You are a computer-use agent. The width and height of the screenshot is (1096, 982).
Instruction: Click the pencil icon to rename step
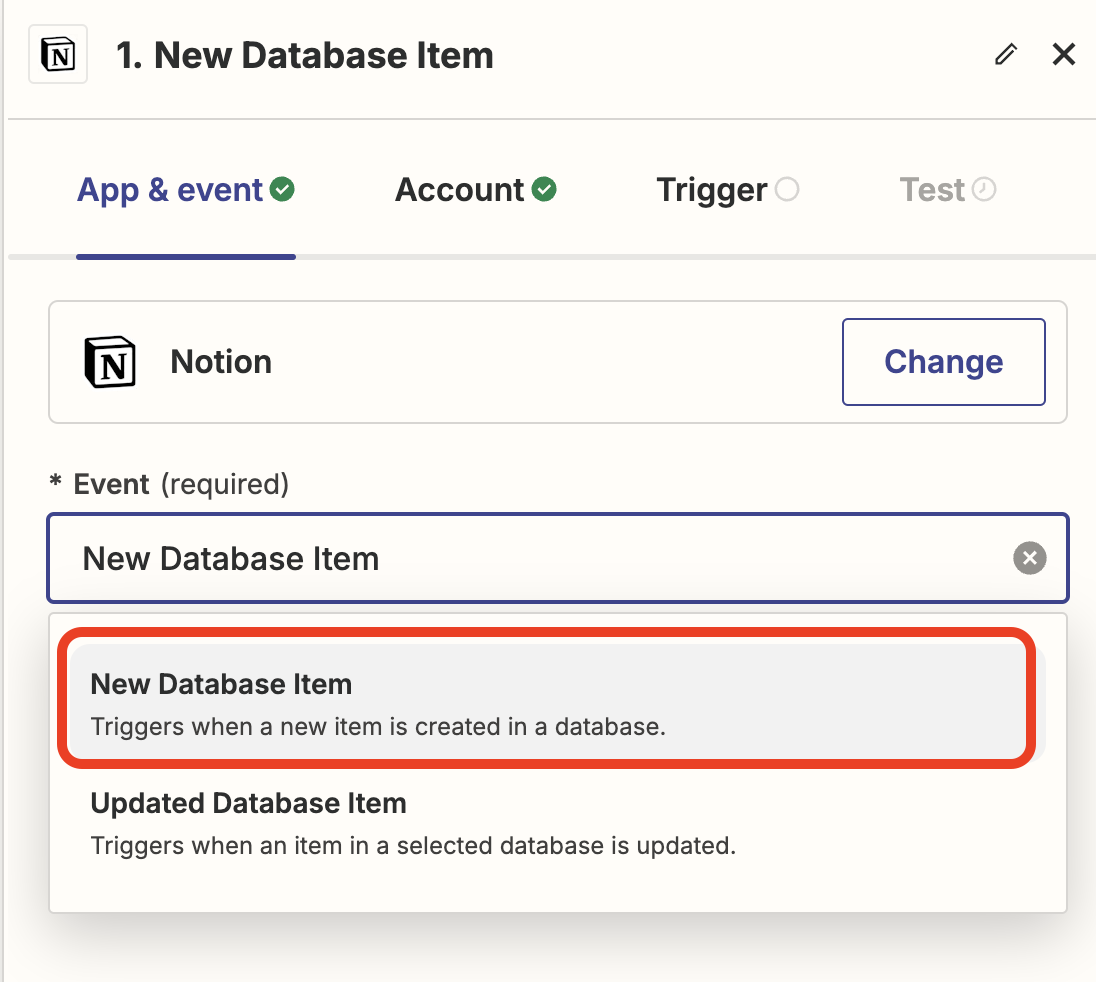click(x=1005, y=55)
